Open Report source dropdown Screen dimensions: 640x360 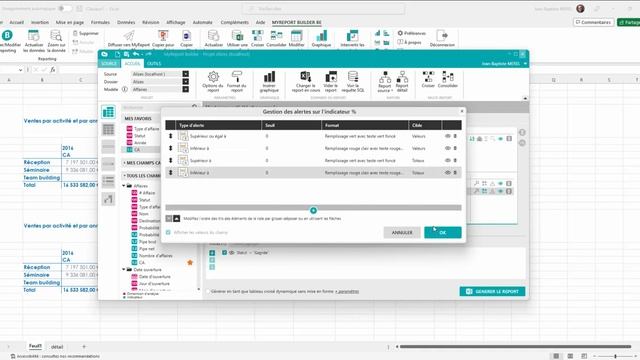pos(384,81)
